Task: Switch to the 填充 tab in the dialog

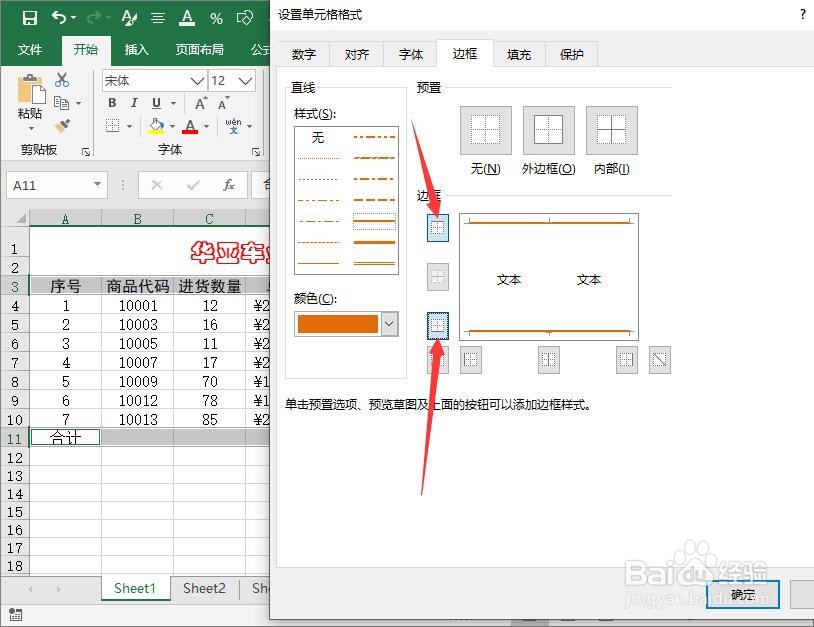Action: click(519, 54)
